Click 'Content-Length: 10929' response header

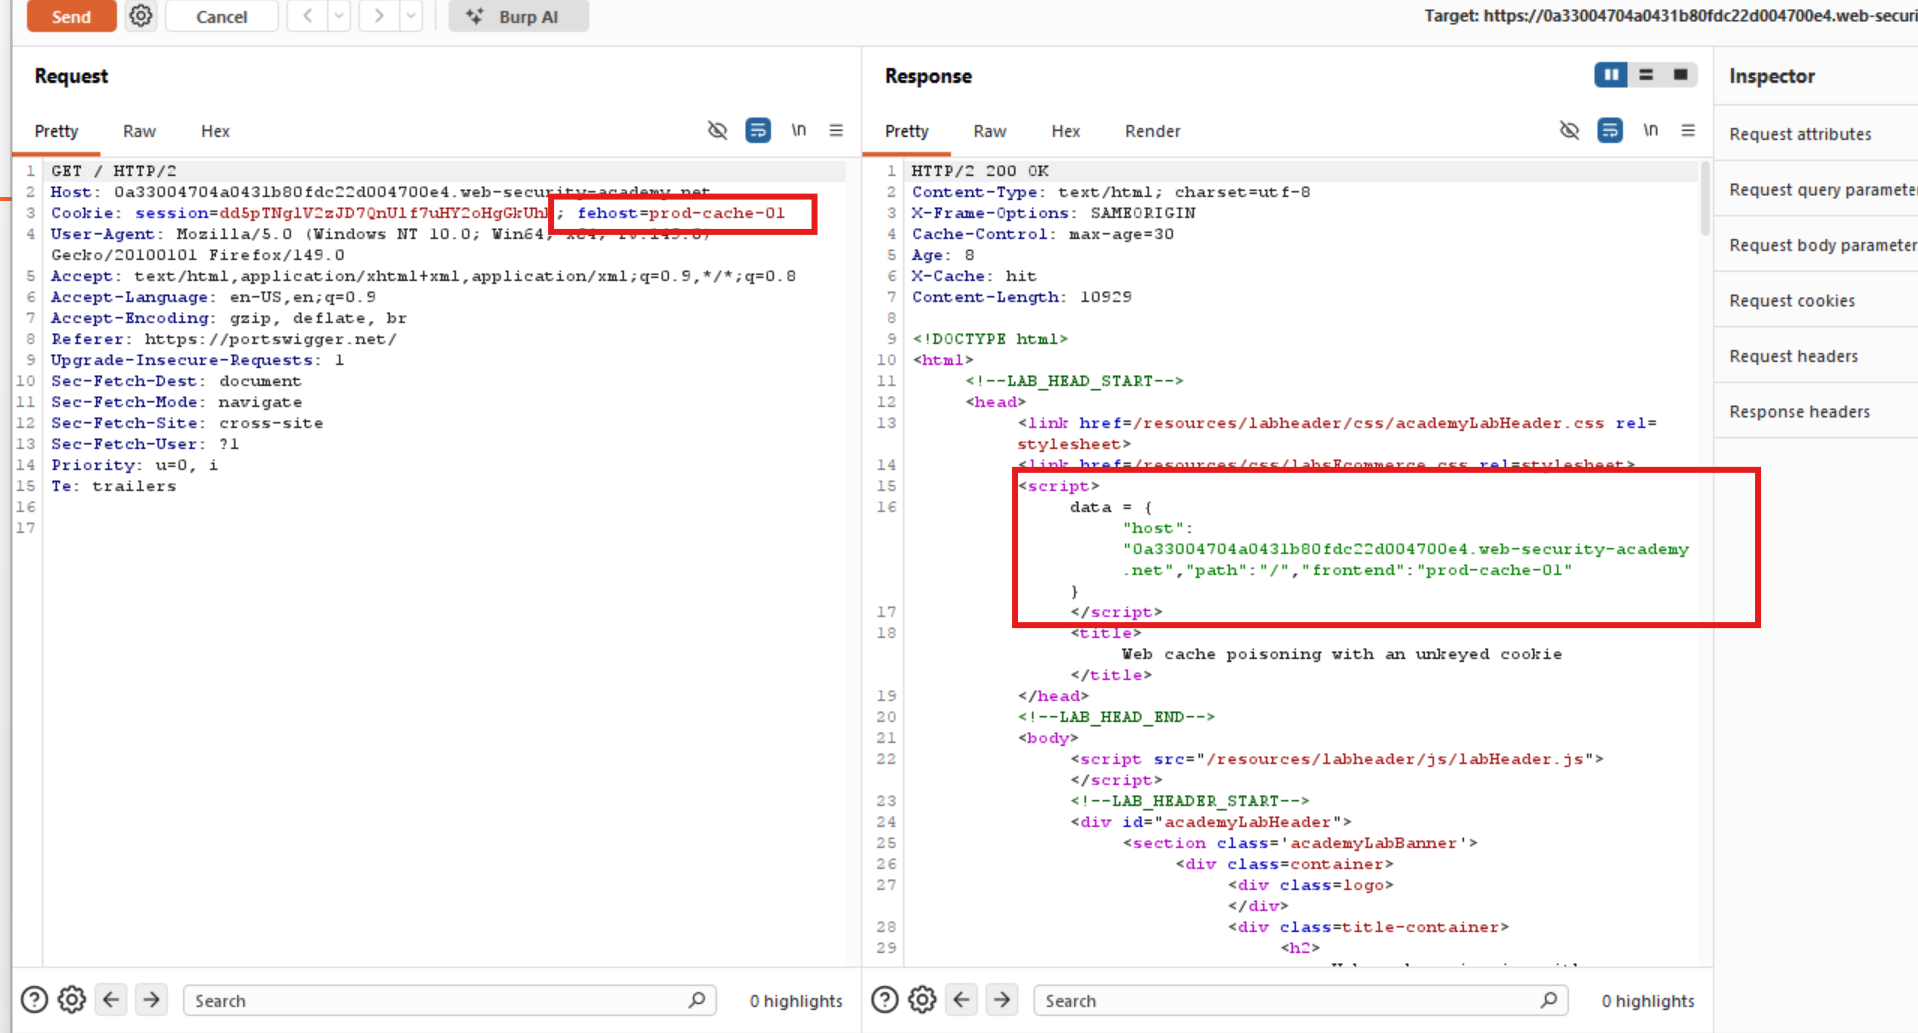(1021, 297)
